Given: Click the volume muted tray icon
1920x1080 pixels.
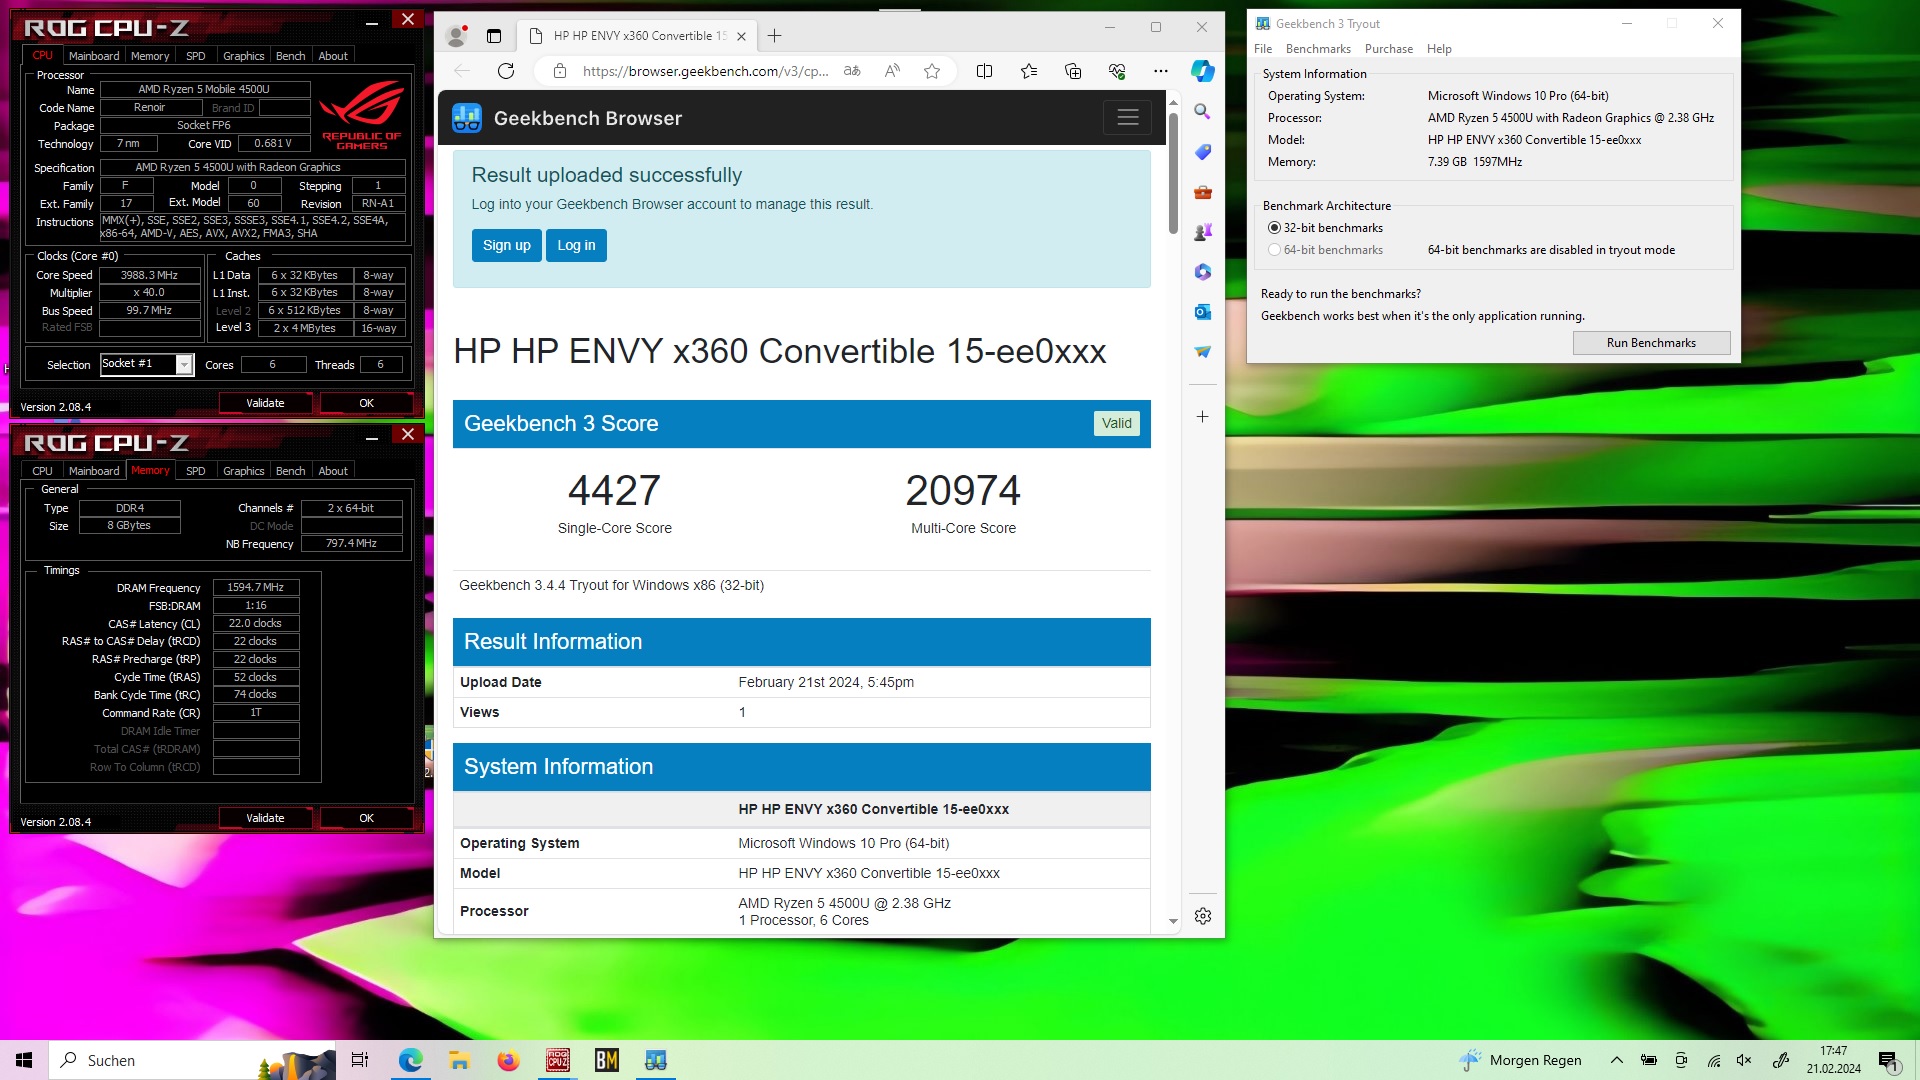Looking at the screenshot, I should point(1744,1060).
